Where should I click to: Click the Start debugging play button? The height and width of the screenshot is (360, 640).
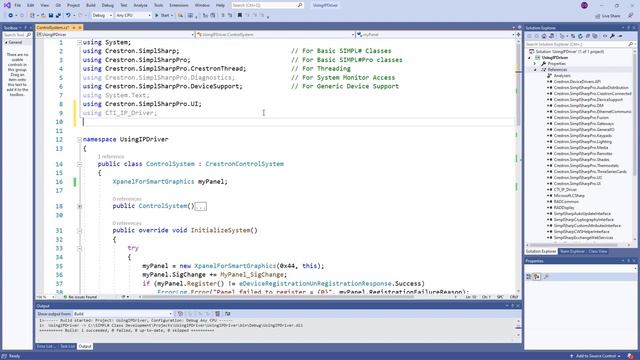point(157,16)
